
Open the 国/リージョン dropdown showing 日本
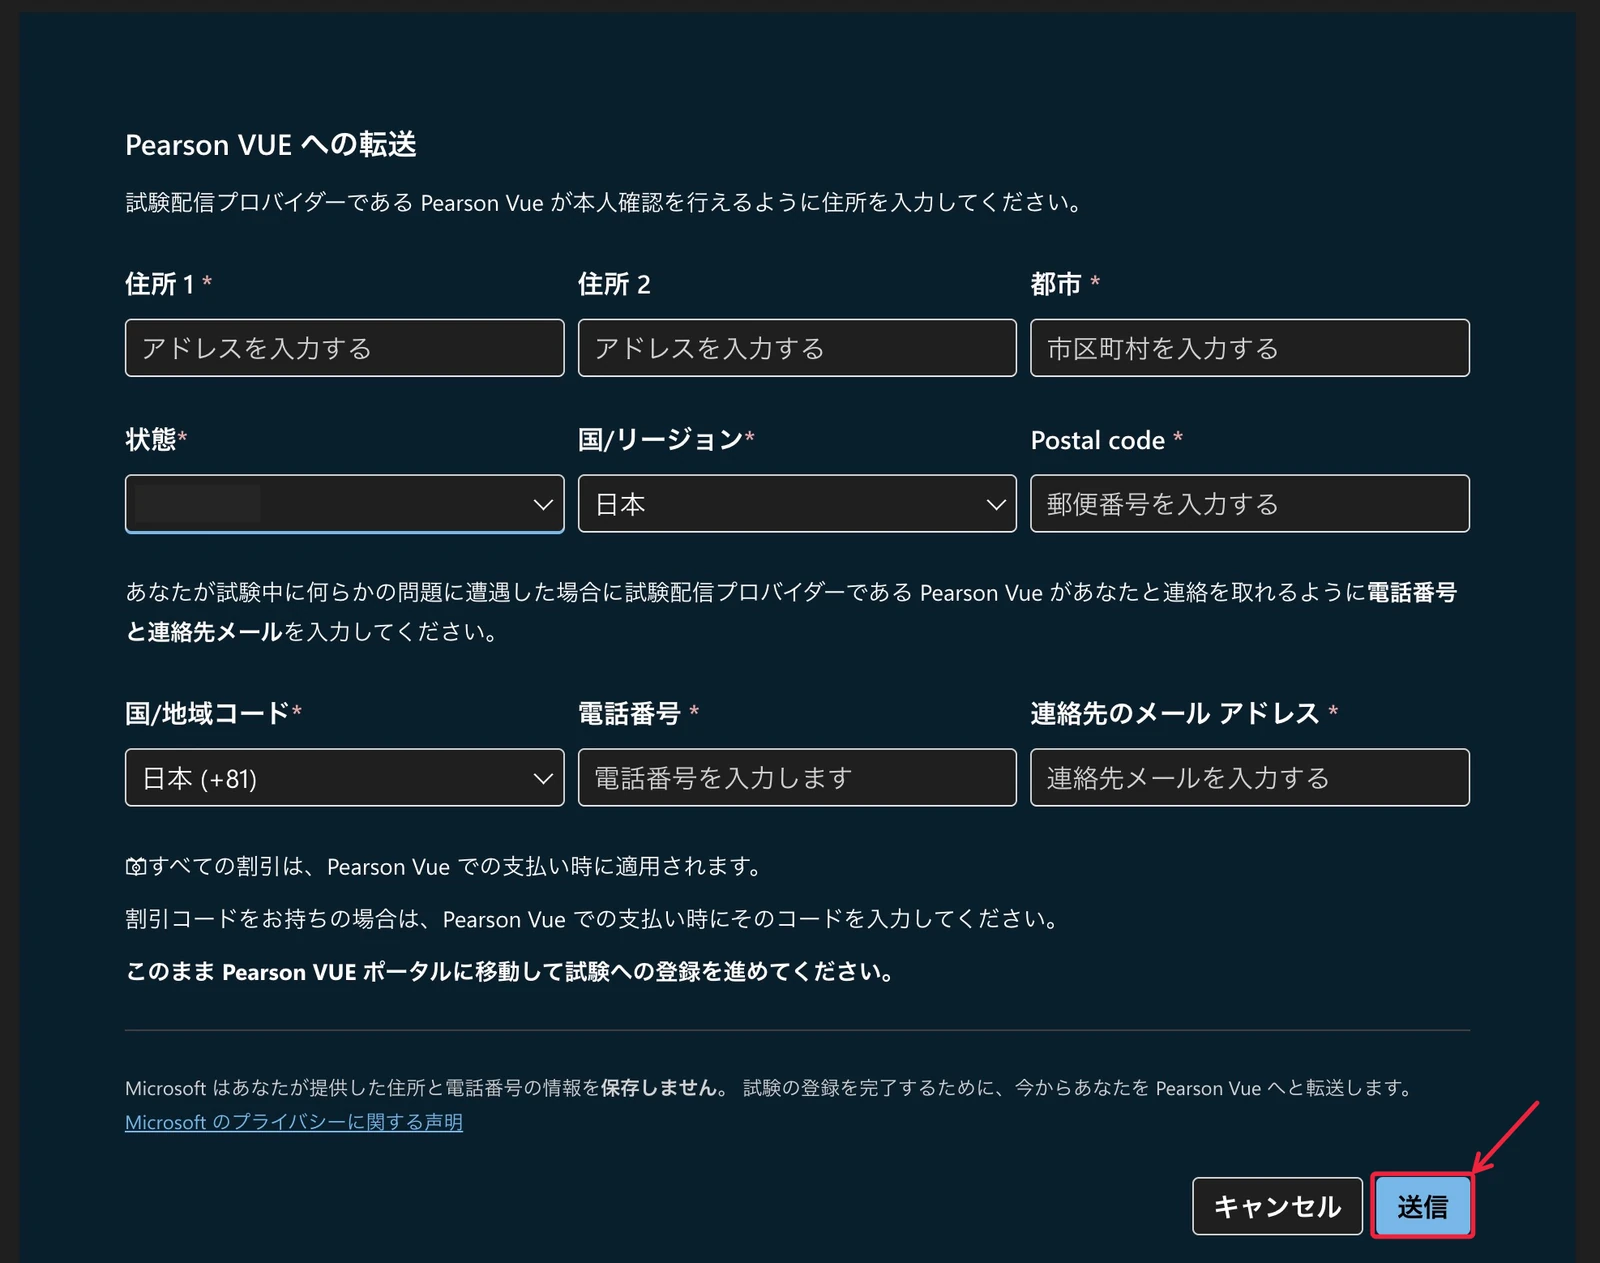click(x=797, y=504)
